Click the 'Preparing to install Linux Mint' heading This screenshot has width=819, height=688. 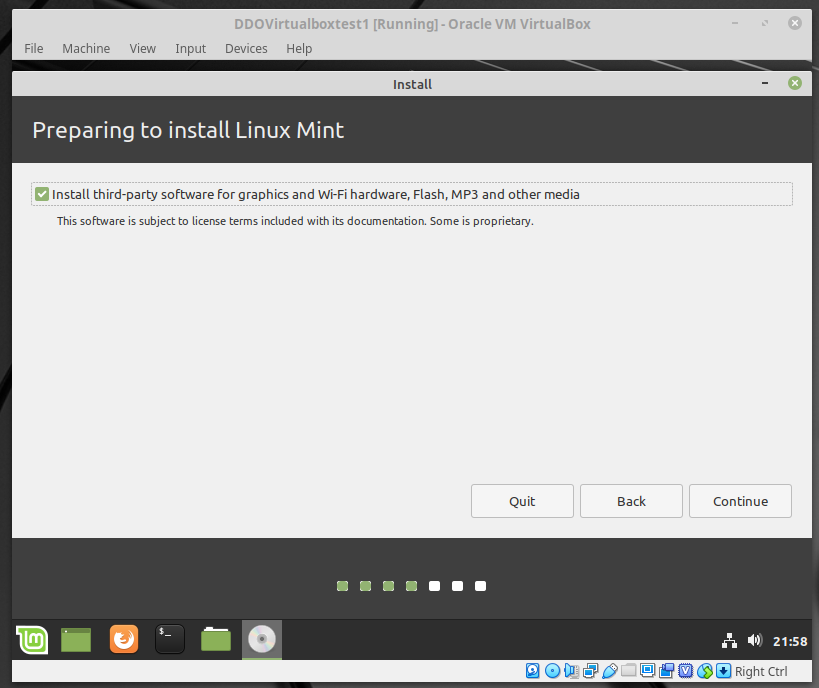pos(188,130)
